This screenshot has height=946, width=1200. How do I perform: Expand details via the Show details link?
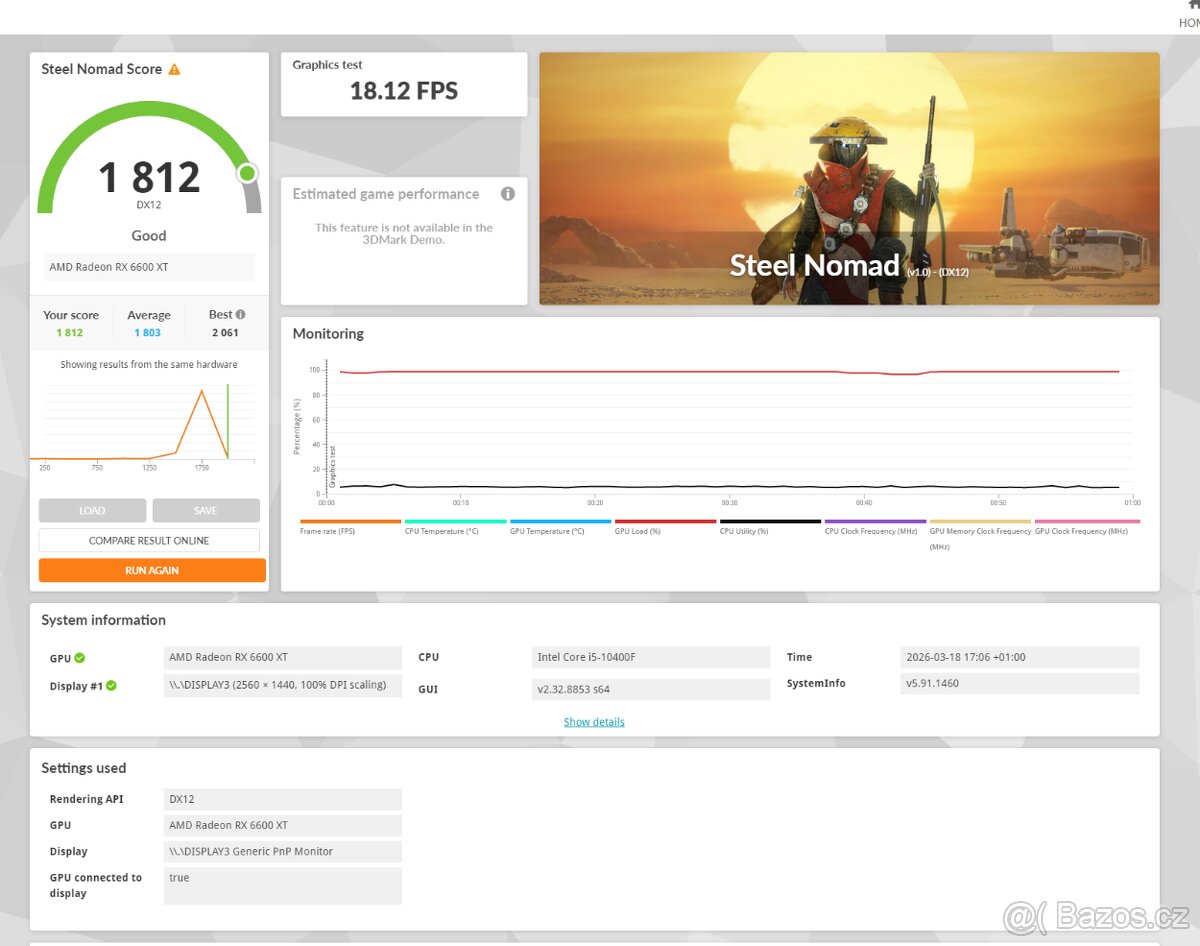[x=594, y=721]
